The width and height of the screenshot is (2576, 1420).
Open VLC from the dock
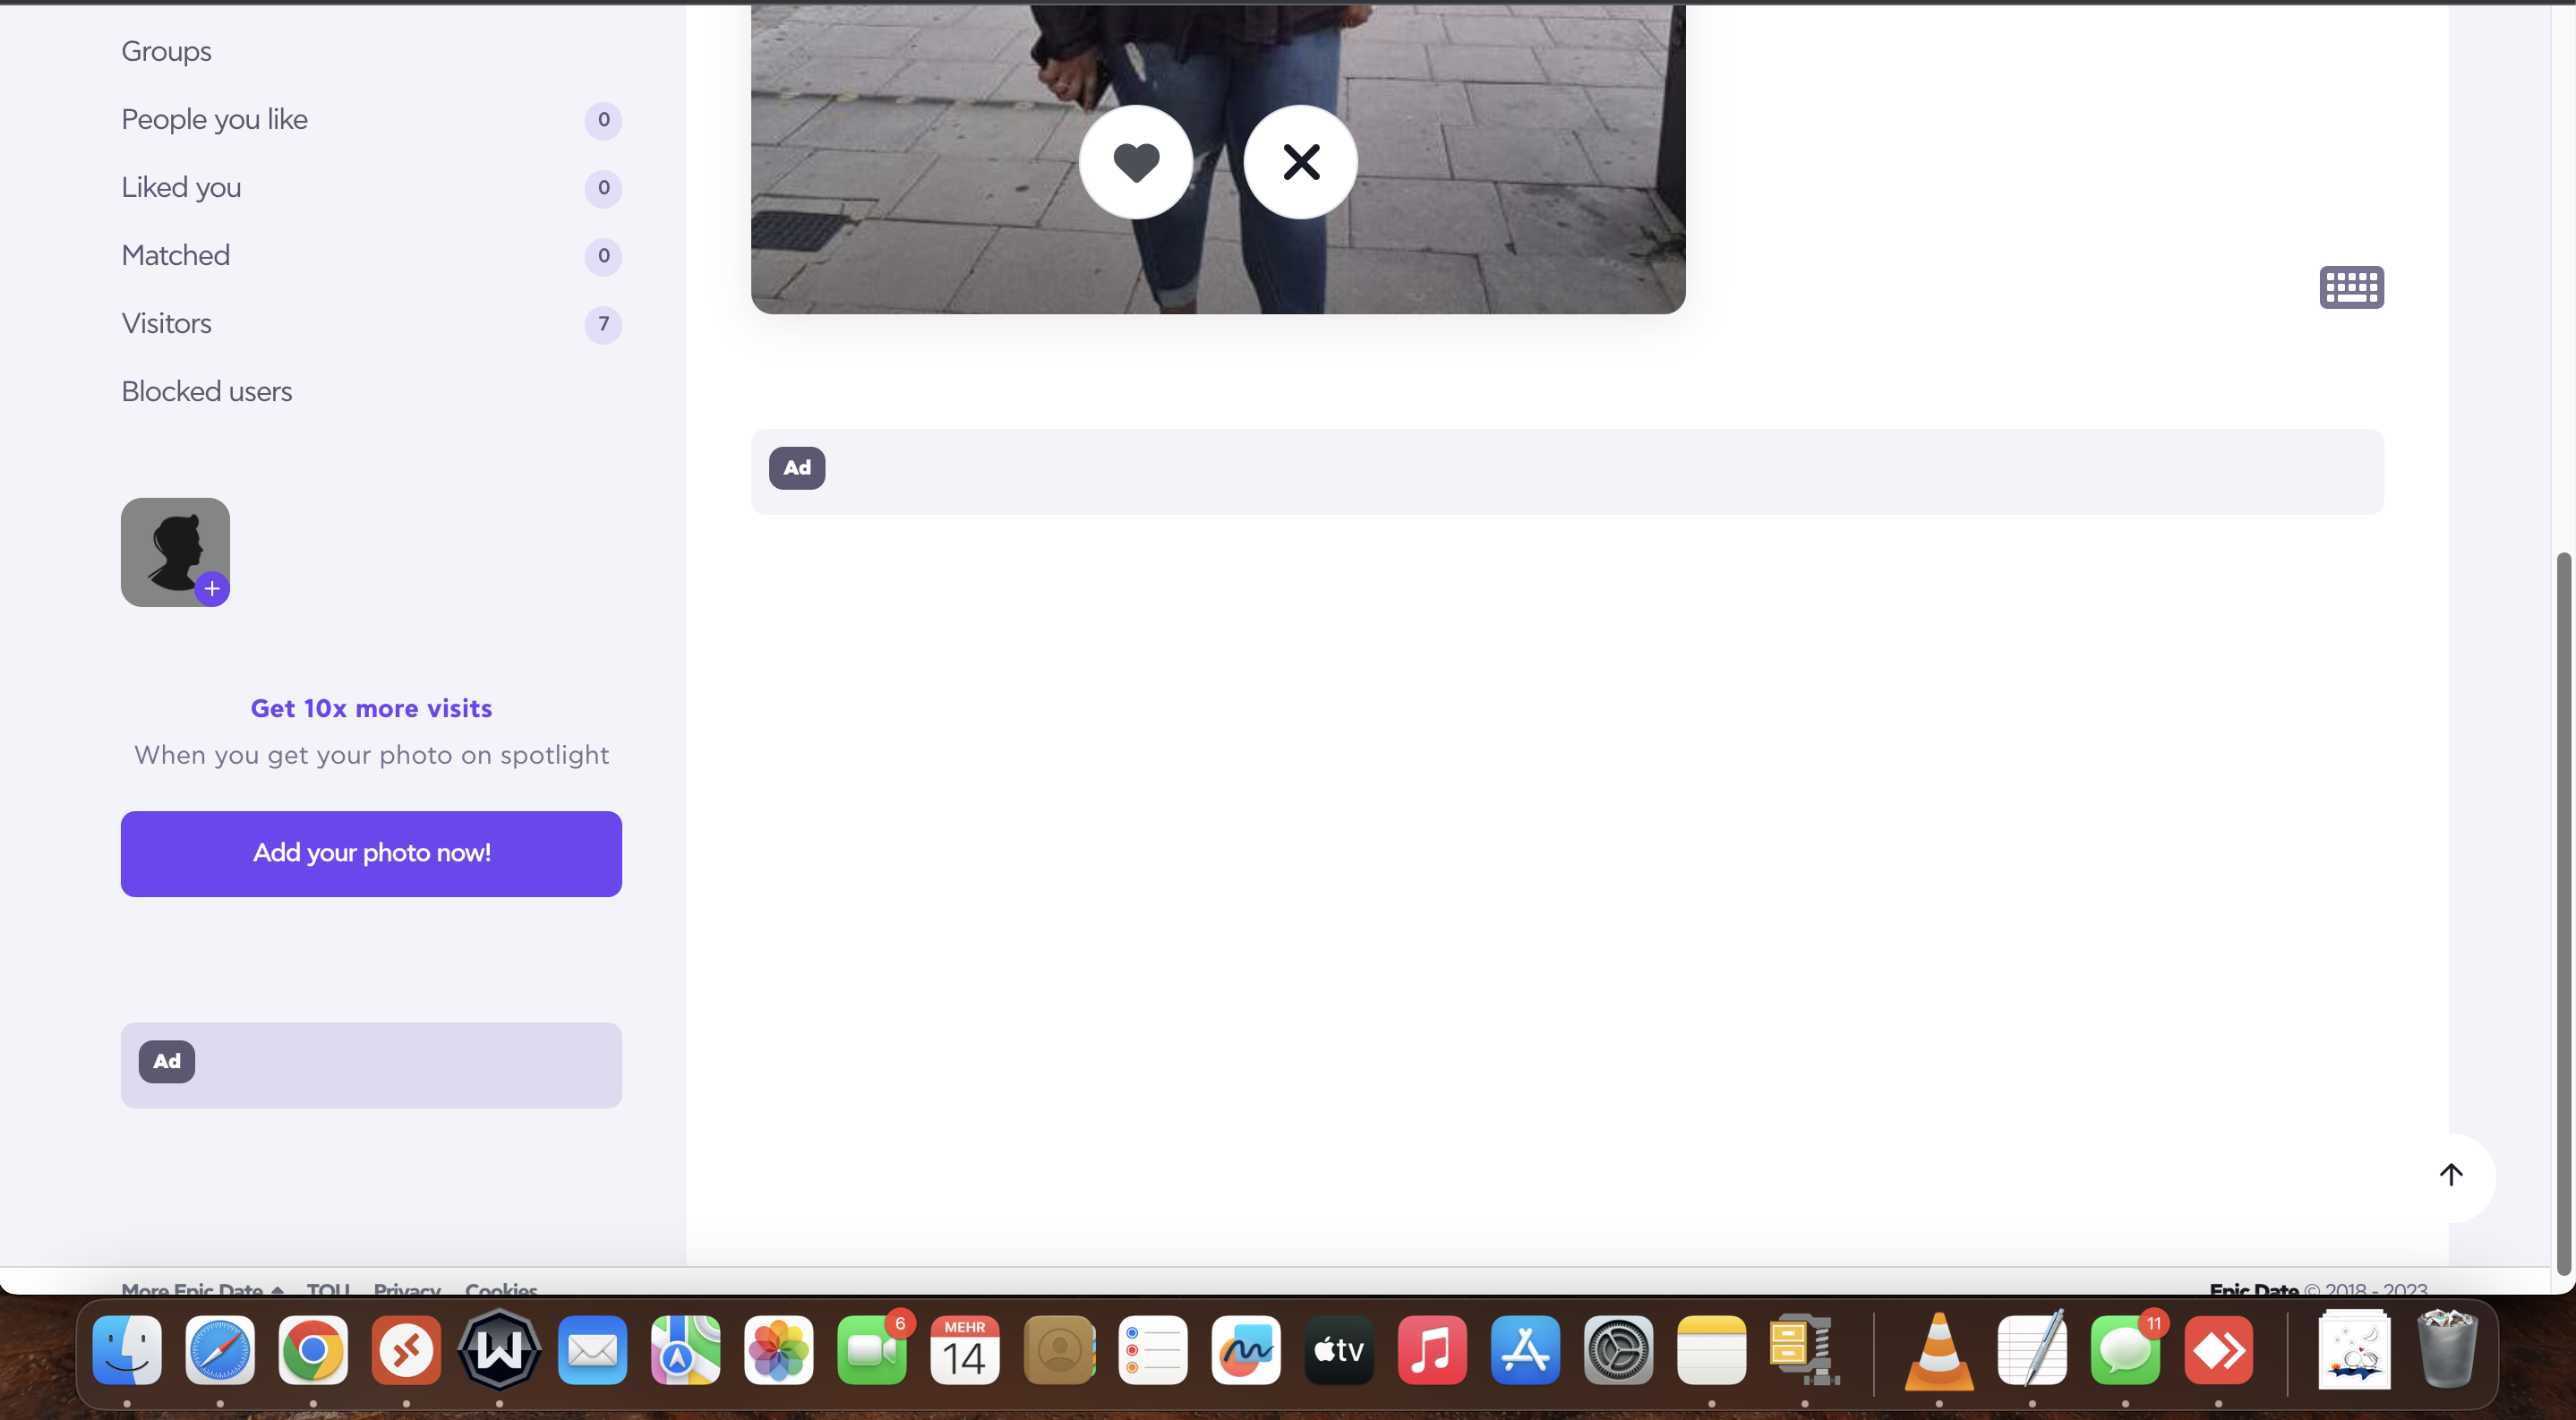click(x=1938, y=1352)
